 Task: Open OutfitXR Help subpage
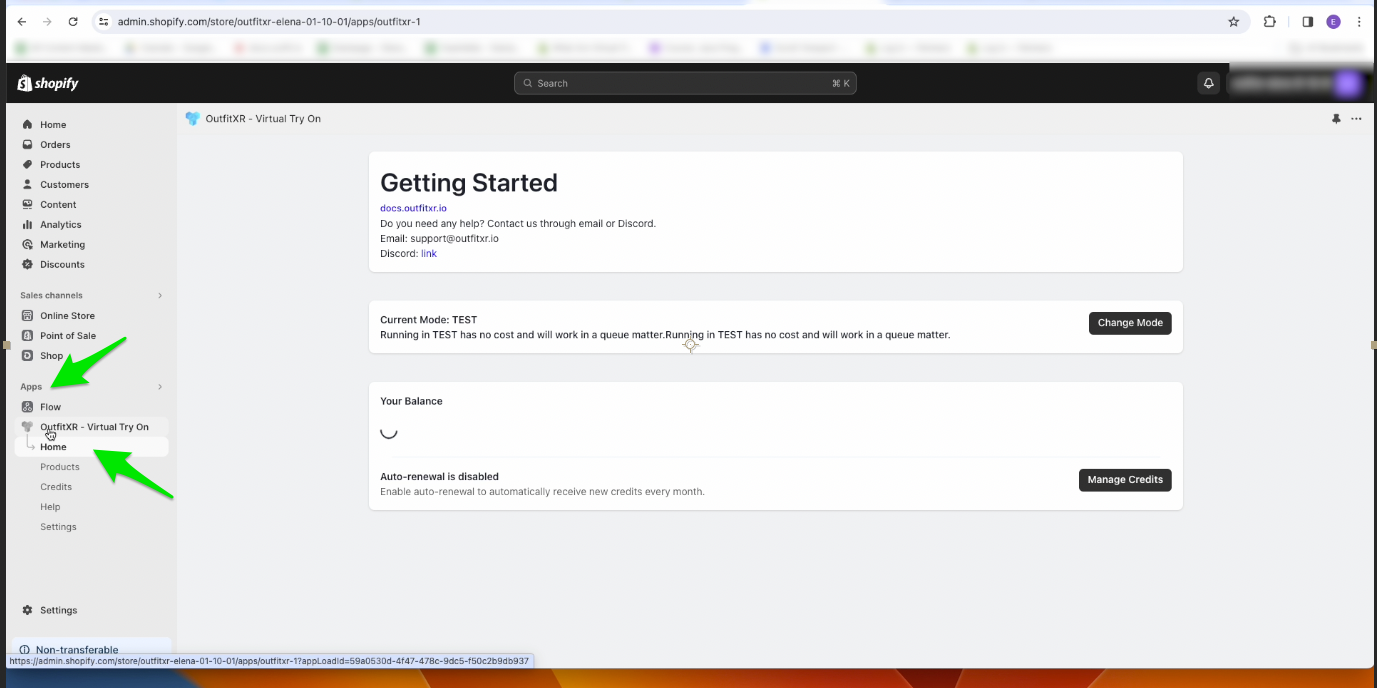[x=50, y=507]
